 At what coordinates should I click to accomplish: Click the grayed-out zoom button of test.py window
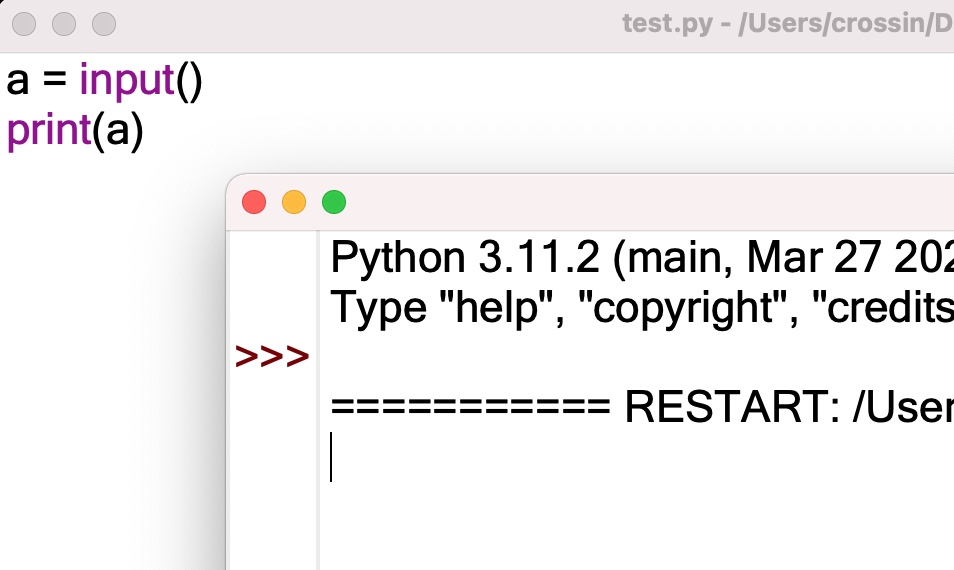[x=104, y=24]
